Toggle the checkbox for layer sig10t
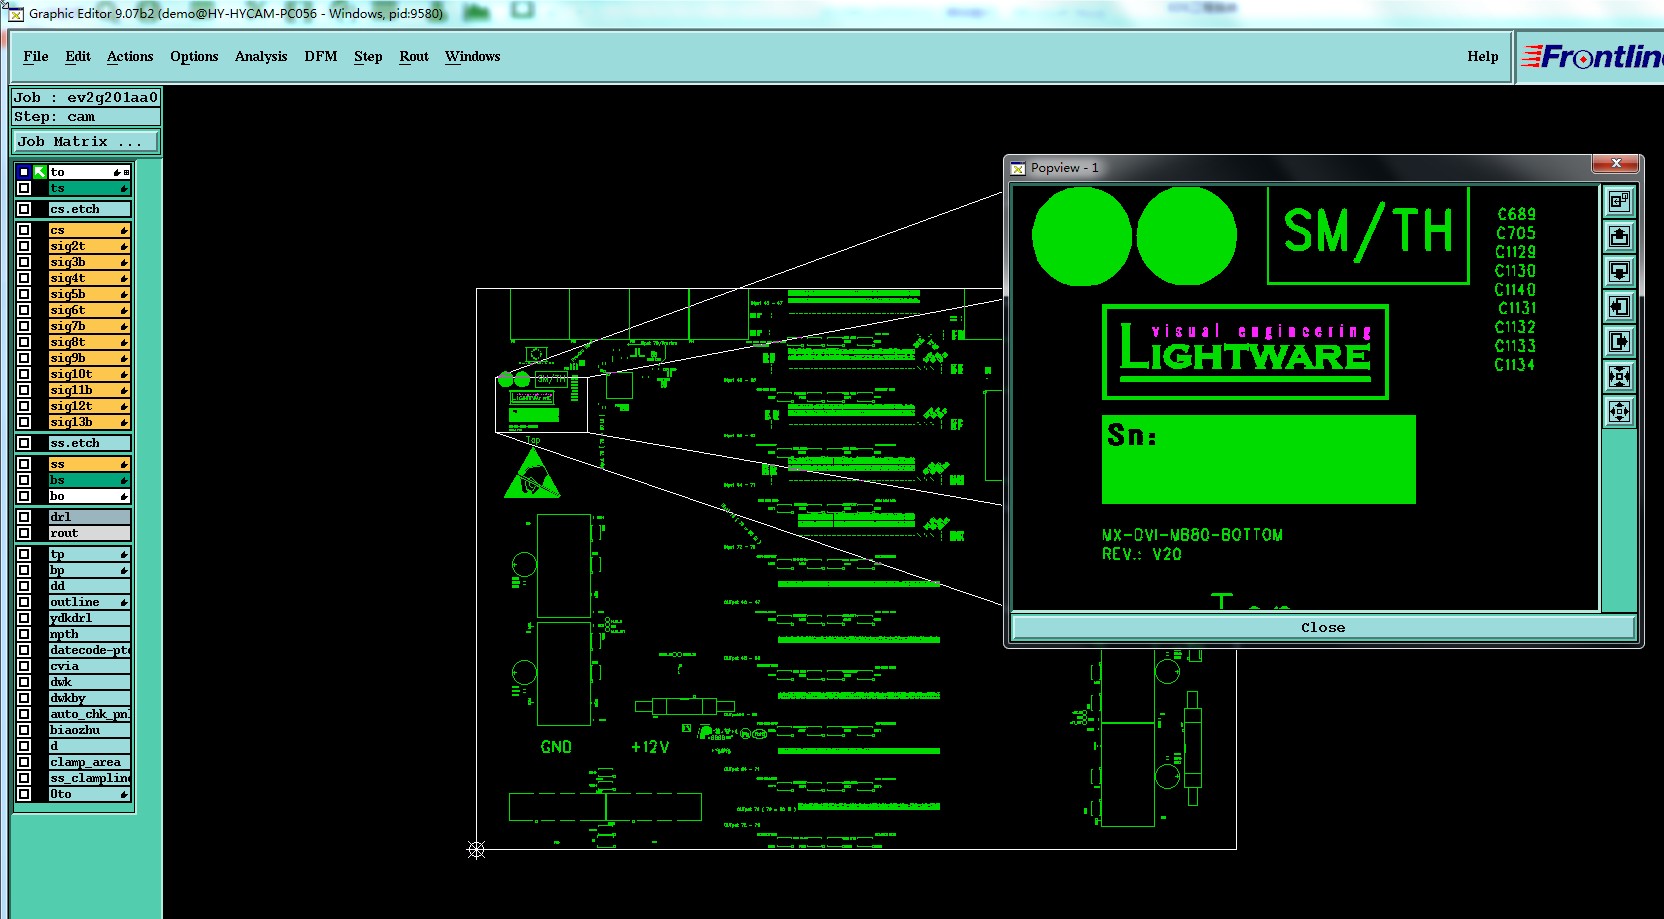The height and width of the screenshot is (919, 1664). coord(24,374)
